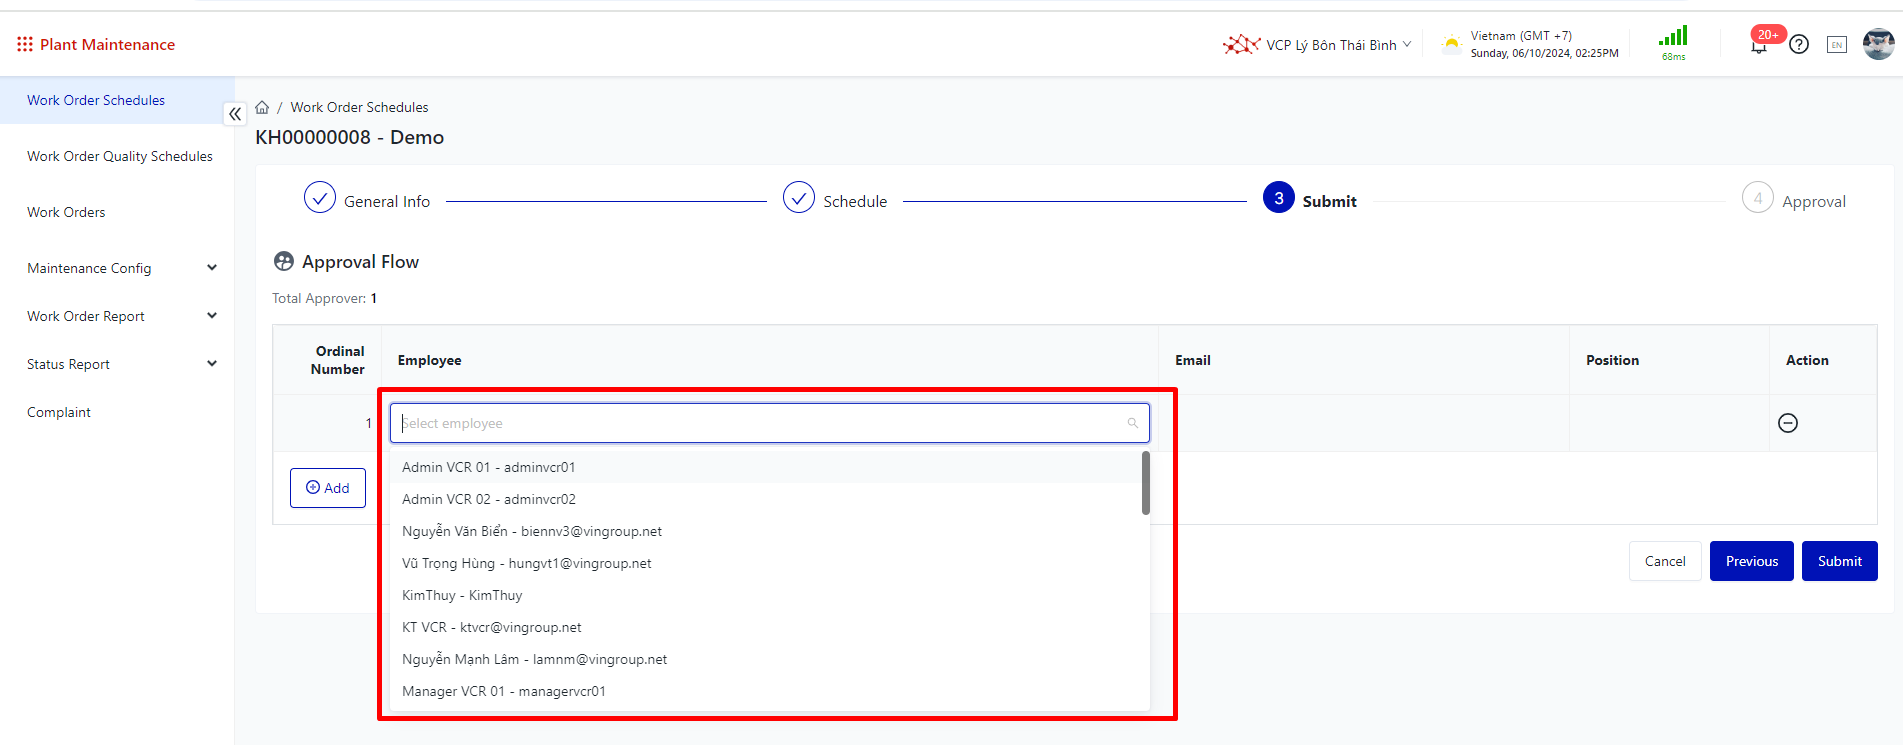Viewport: 1903px width, 745px height.
Task: Go to Complaint in the sidebar
Action: tap(59, 412)
